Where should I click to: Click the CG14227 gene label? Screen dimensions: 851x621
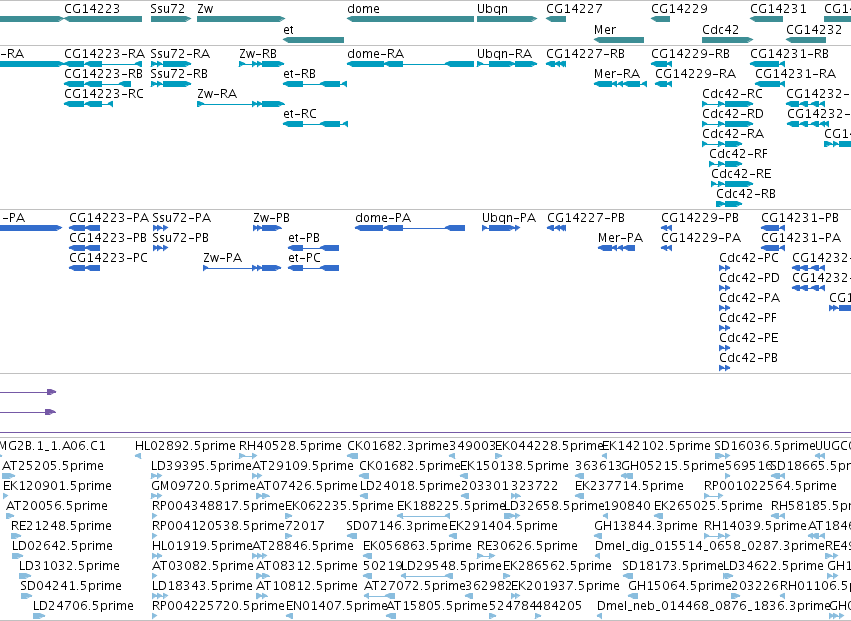[574, 9]
